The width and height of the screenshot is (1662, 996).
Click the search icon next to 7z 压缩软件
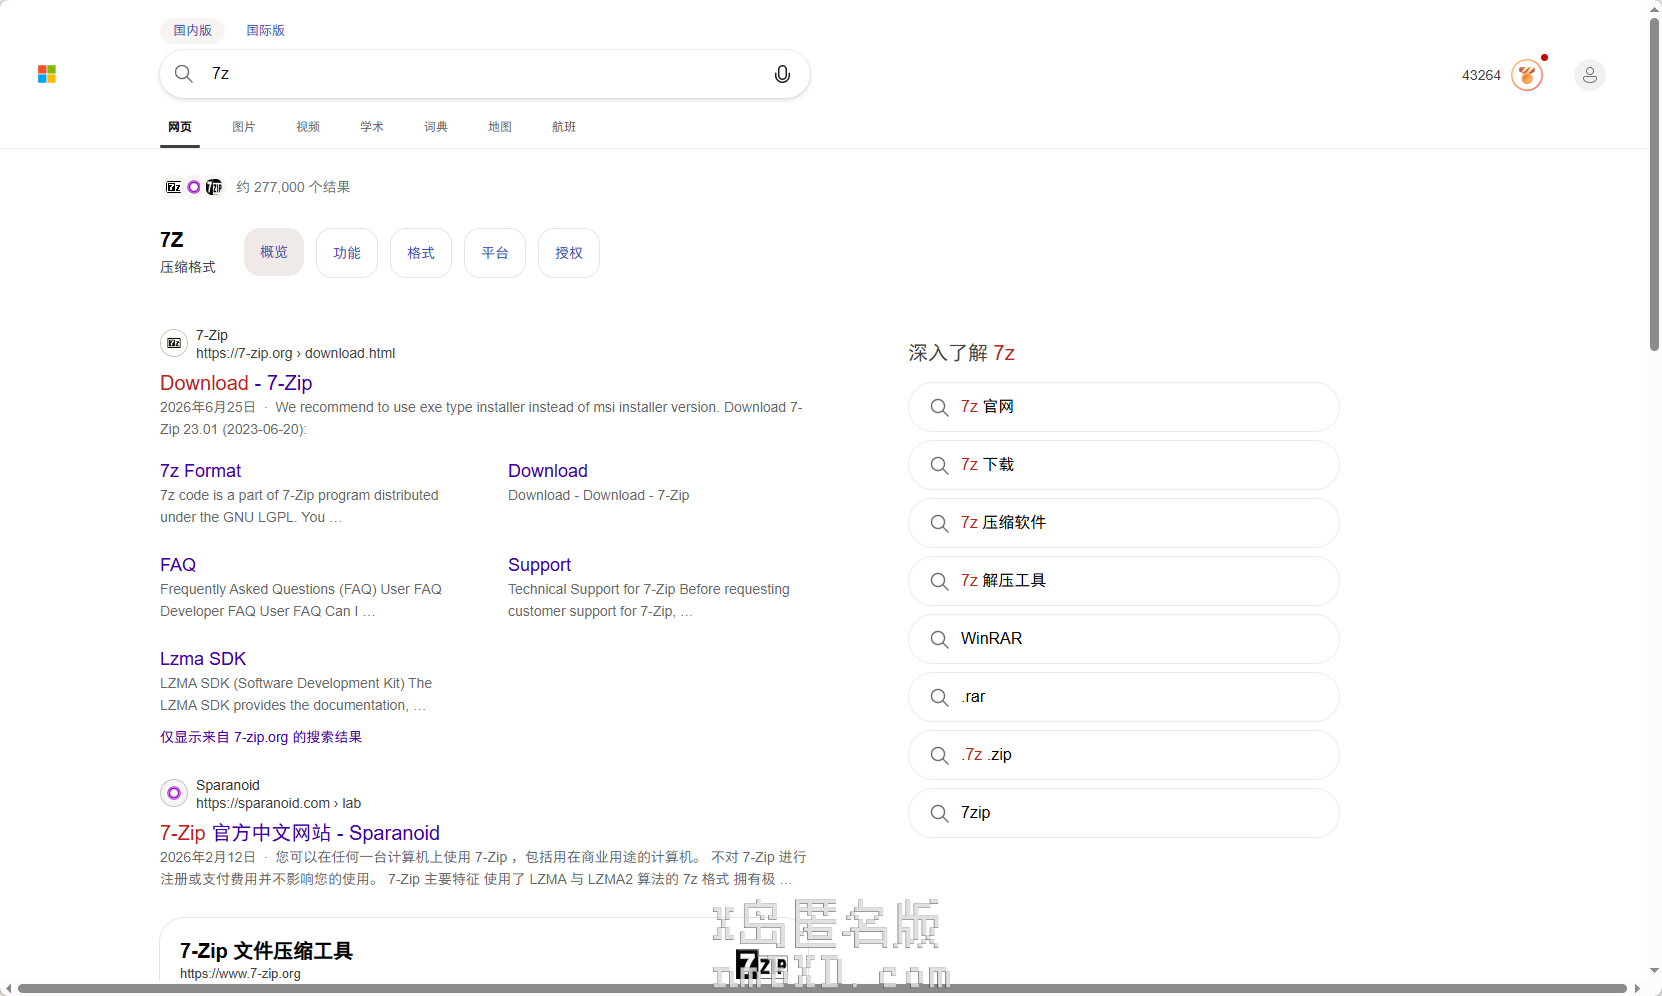pos(939,523)
